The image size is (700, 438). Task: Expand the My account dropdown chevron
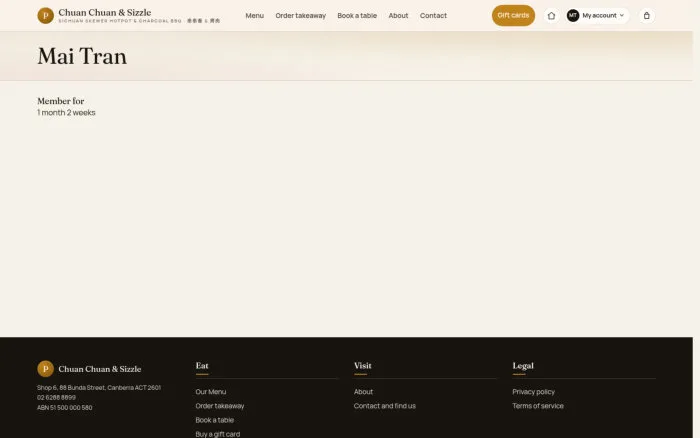[x=621, y=16]
